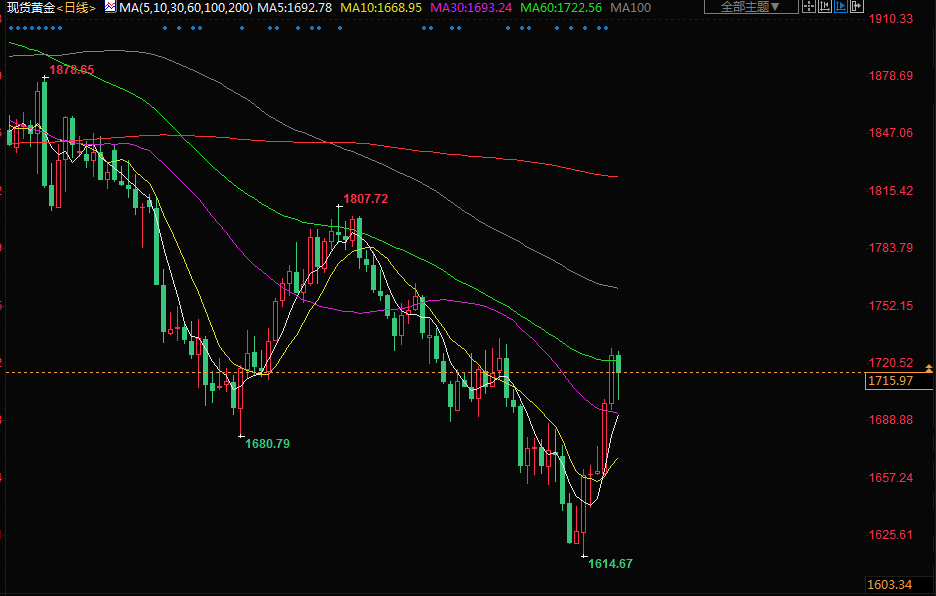Open the 全部主题 dropdown
Image resolution: width=936 pixels, height=596 pixels.
point(751,7)
